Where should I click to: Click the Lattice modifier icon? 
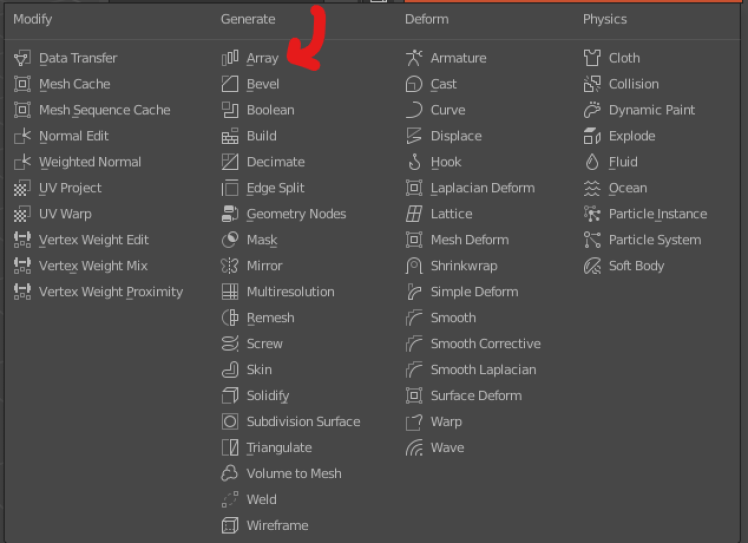click(x=414, y=214)
